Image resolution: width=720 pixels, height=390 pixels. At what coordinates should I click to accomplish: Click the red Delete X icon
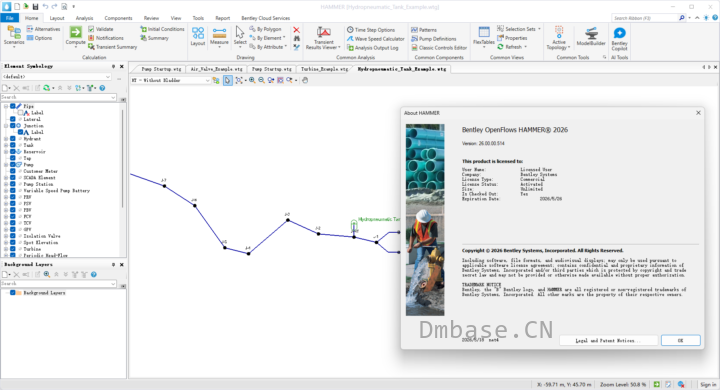pos(296,30)
